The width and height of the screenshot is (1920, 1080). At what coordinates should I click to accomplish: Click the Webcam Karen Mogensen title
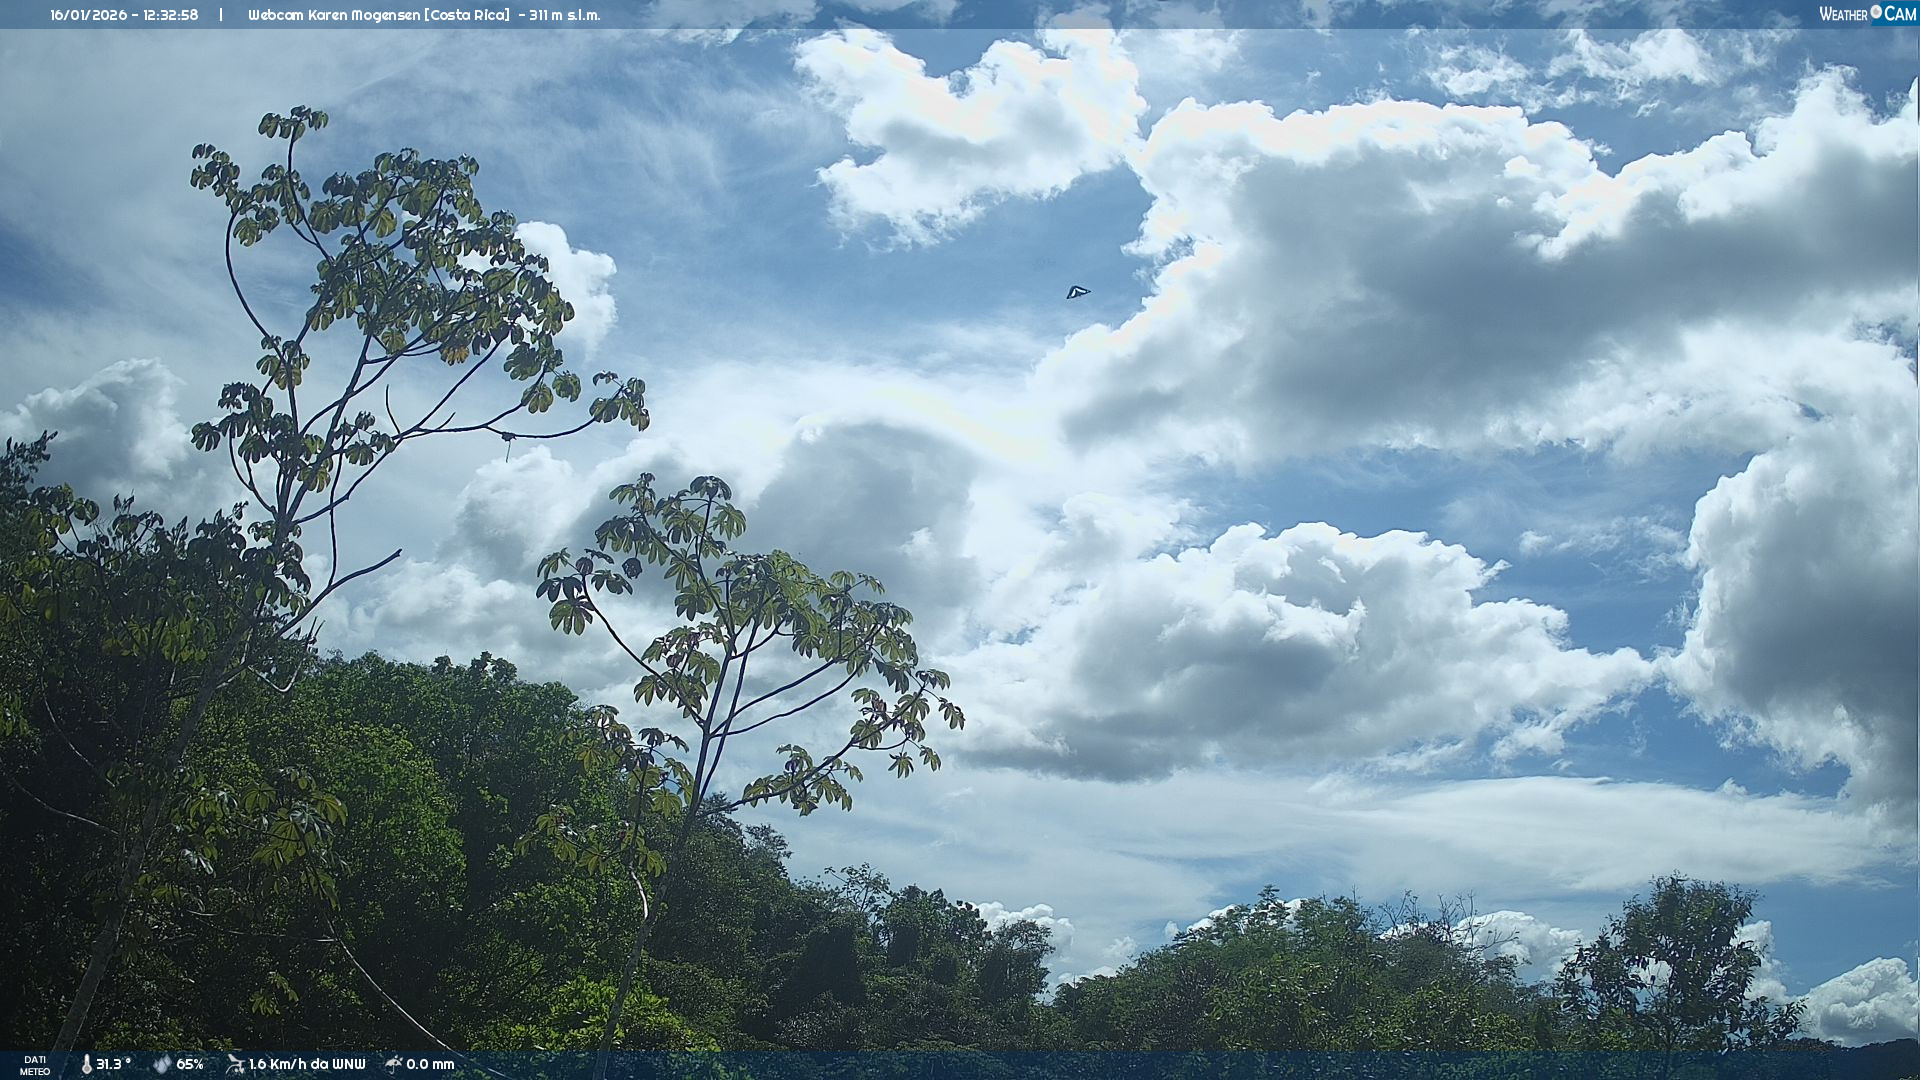pos(335,15)
